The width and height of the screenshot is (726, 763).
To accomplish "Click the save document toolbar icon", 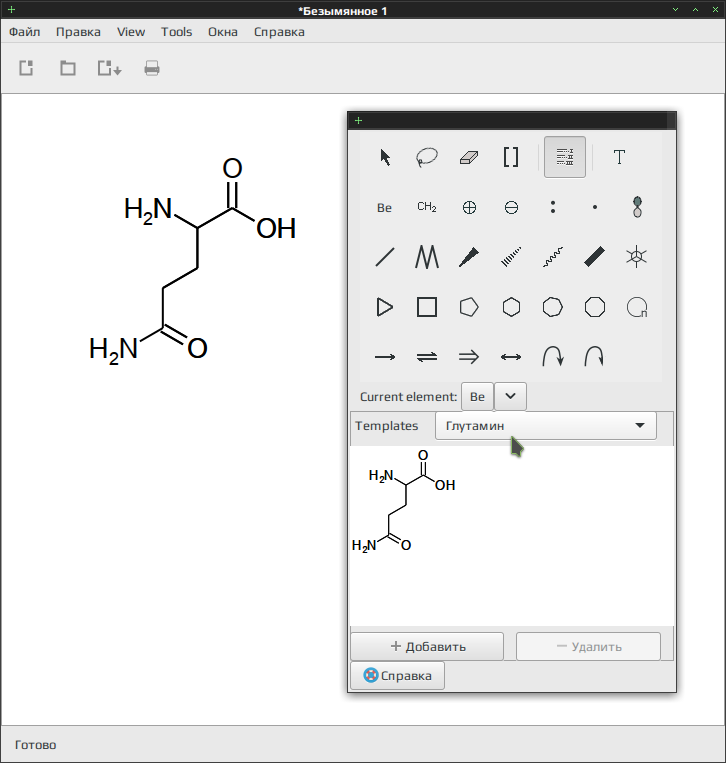I will [x=109, y=68].
